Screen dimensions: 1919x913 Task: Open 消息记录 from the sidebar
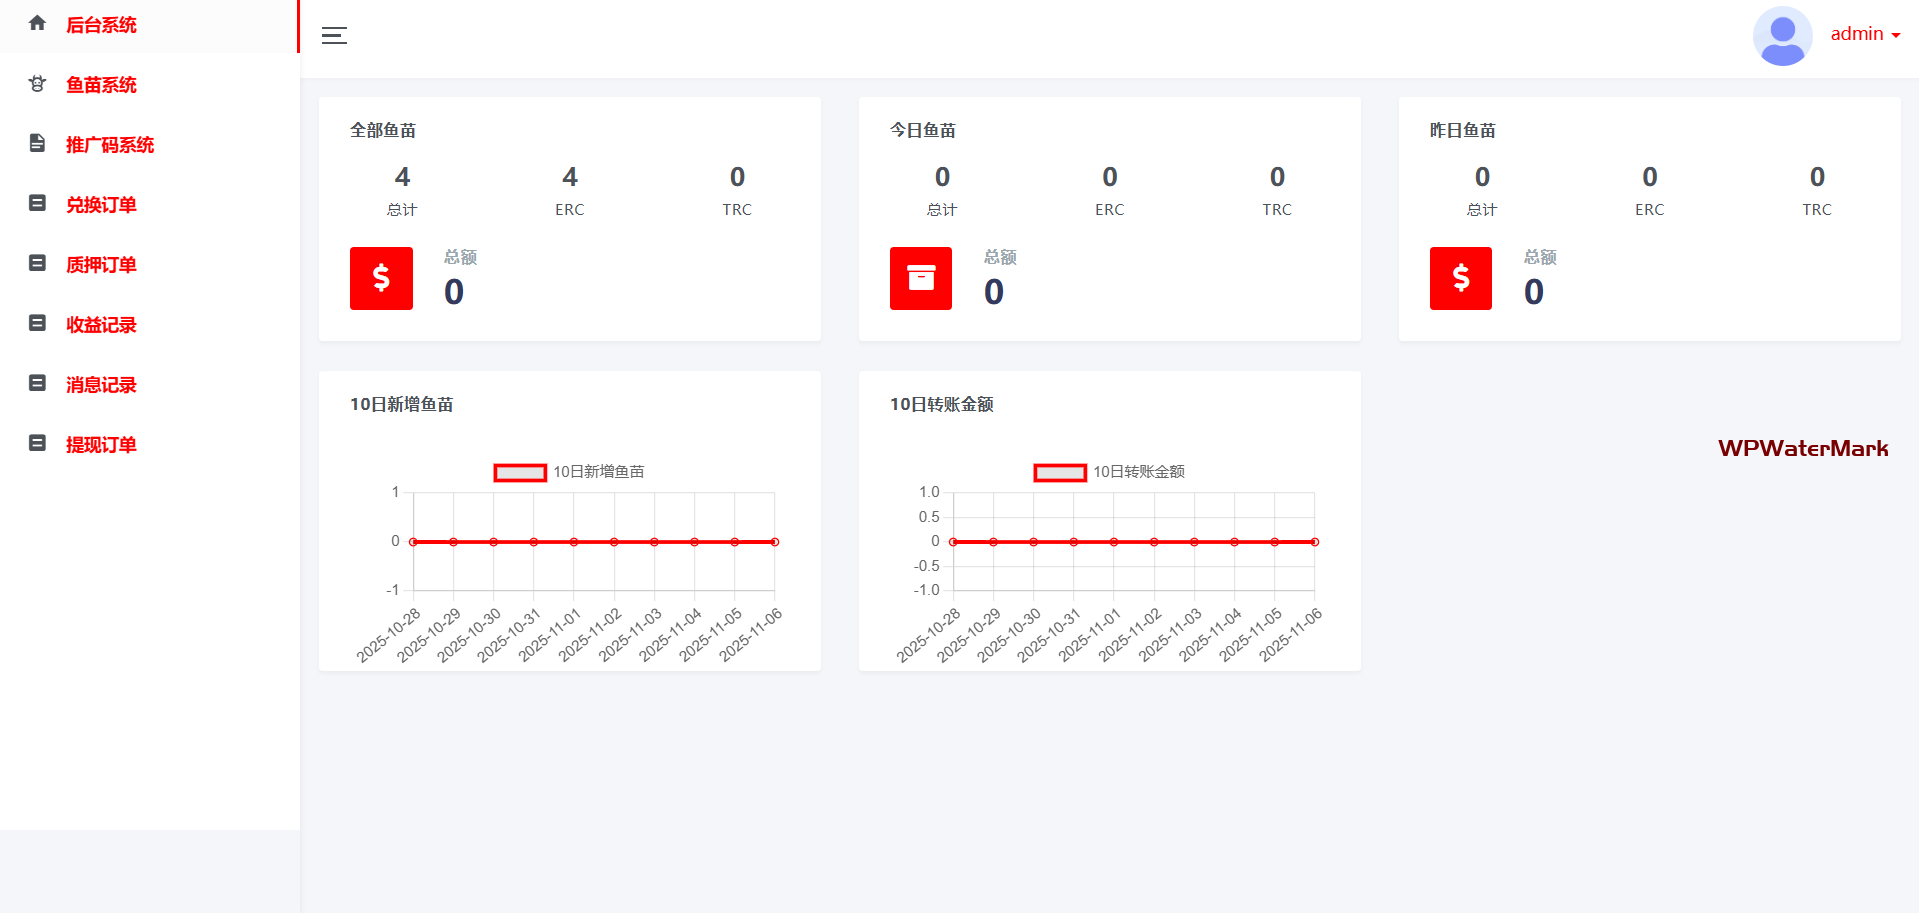[101, 385]
